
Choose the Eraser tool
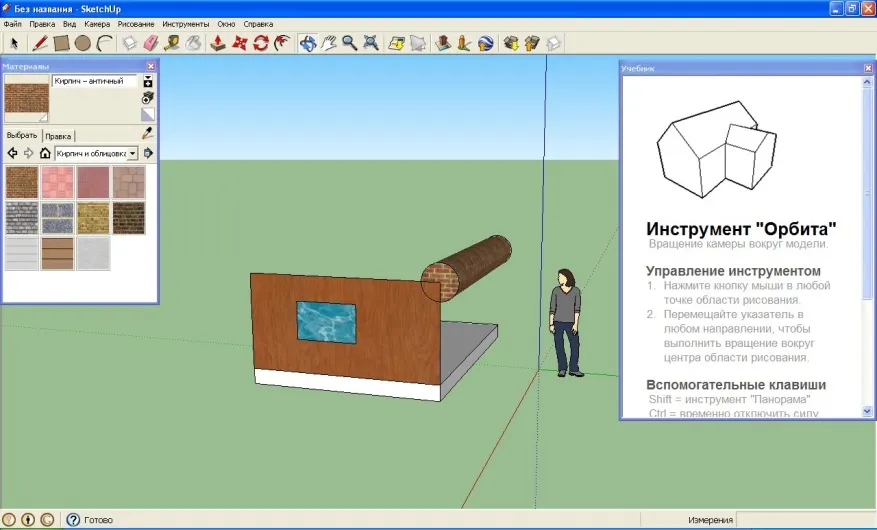(151, 43)
